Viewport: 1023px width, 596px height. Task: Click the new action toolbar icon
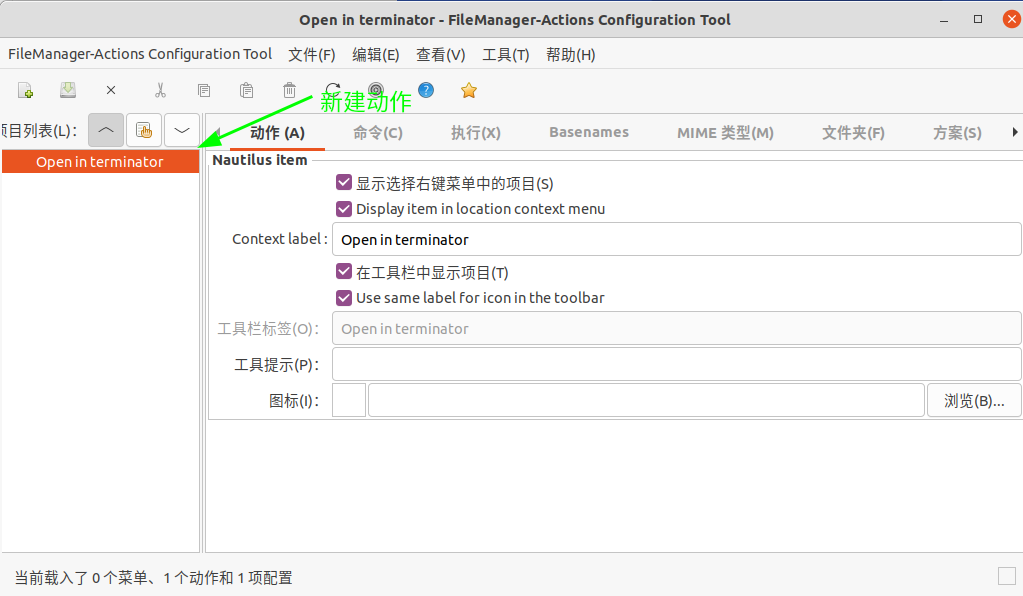(26, 91)
